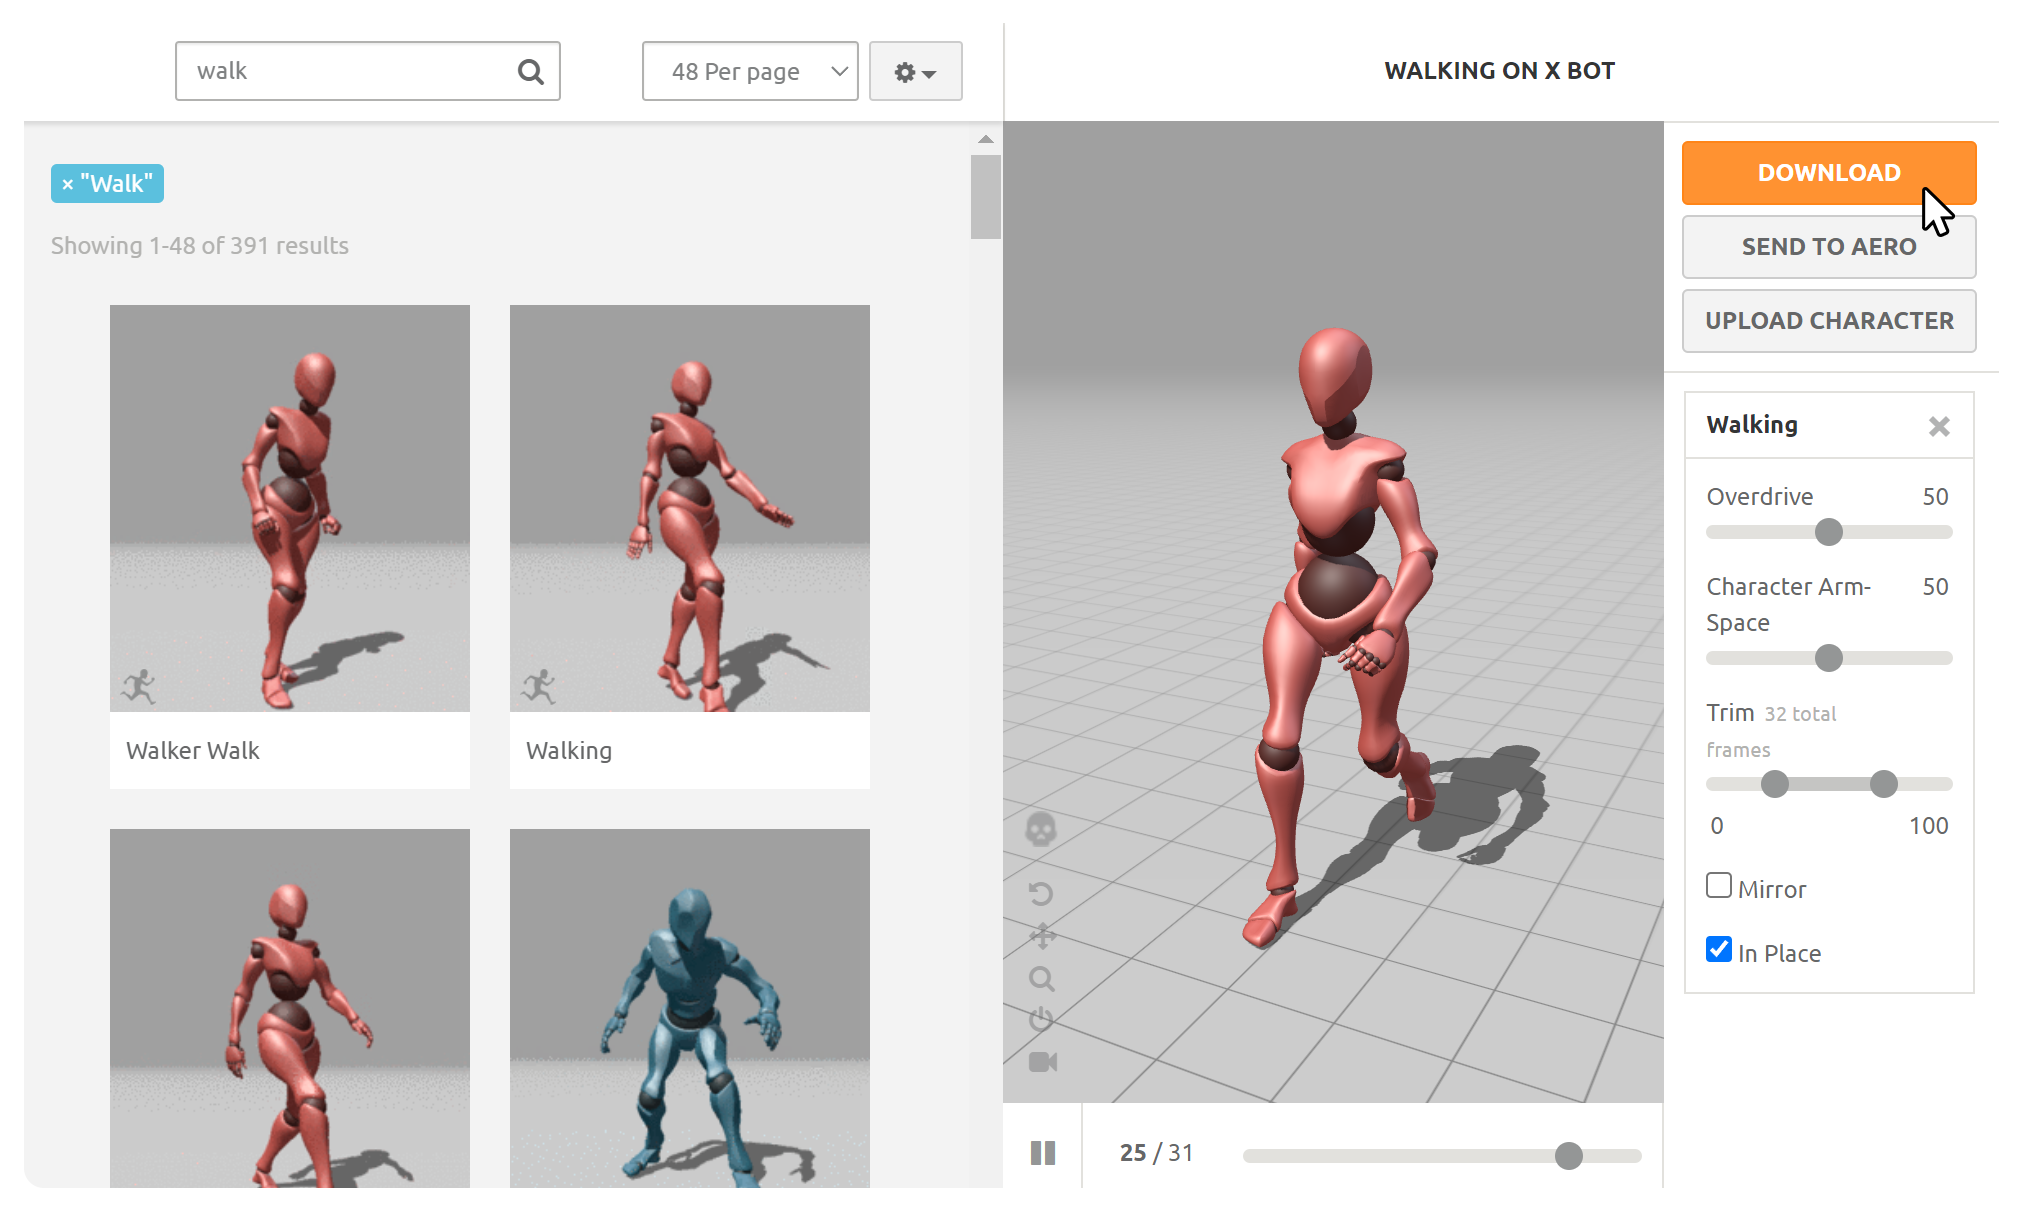Enable the Mirror checkbox
The image size is (2023, 1211).
click(x=1719, y=886)
